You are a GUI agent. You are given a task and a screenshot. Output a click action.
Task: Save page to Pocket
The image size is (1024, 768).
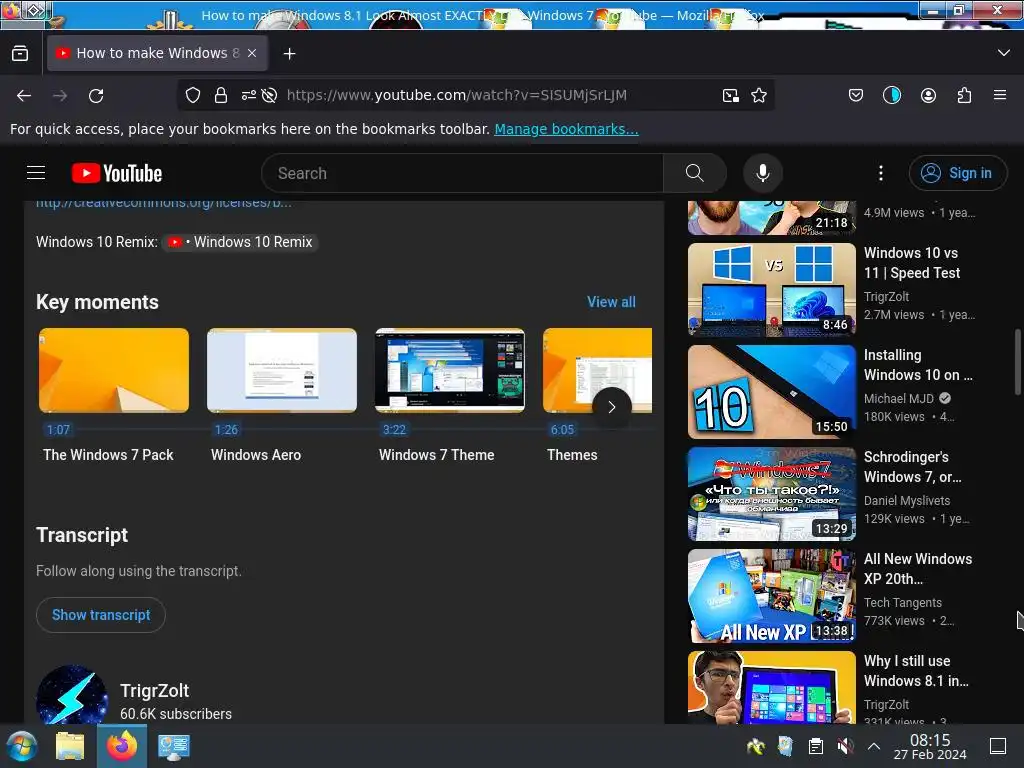[x=856, y=95]
